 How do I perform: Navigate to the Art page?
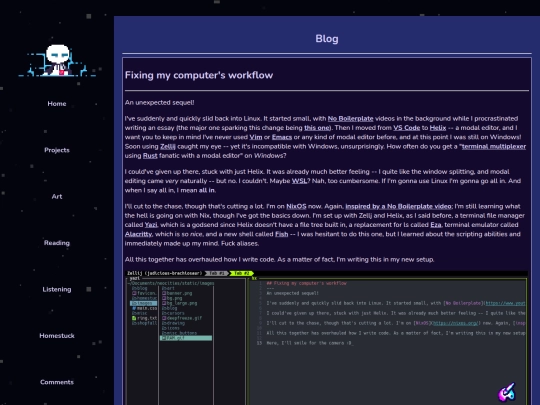click(57, 197)
